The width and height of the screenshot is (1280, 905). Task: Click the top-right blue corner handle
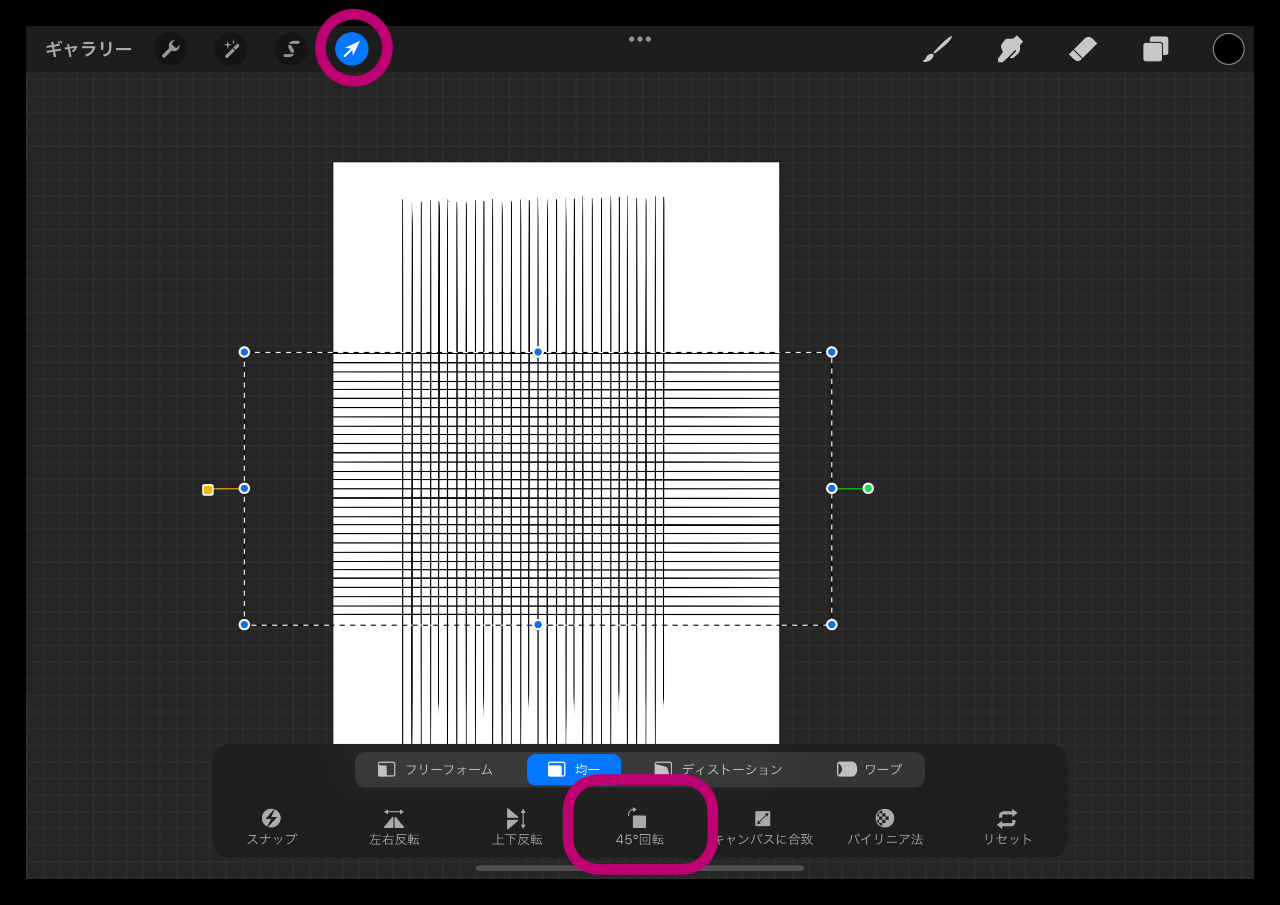[x=832, y=352]
